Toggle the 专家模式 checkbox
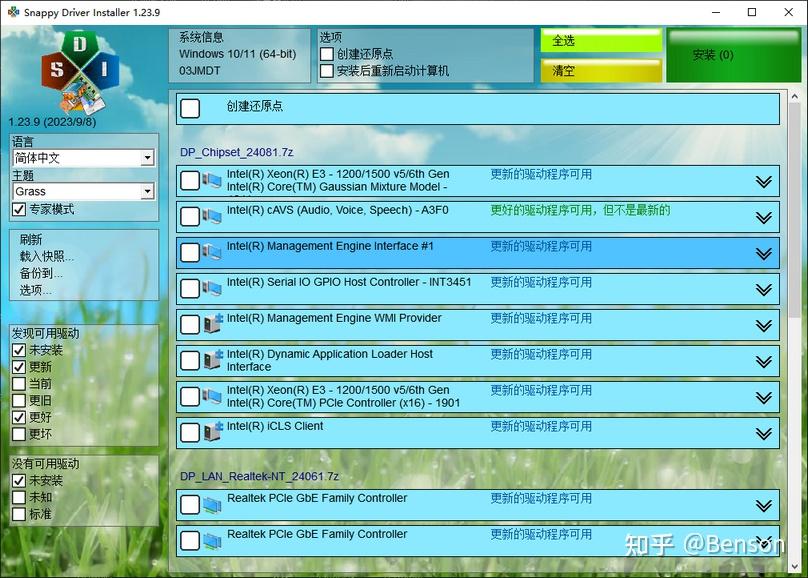 [16, 209]
